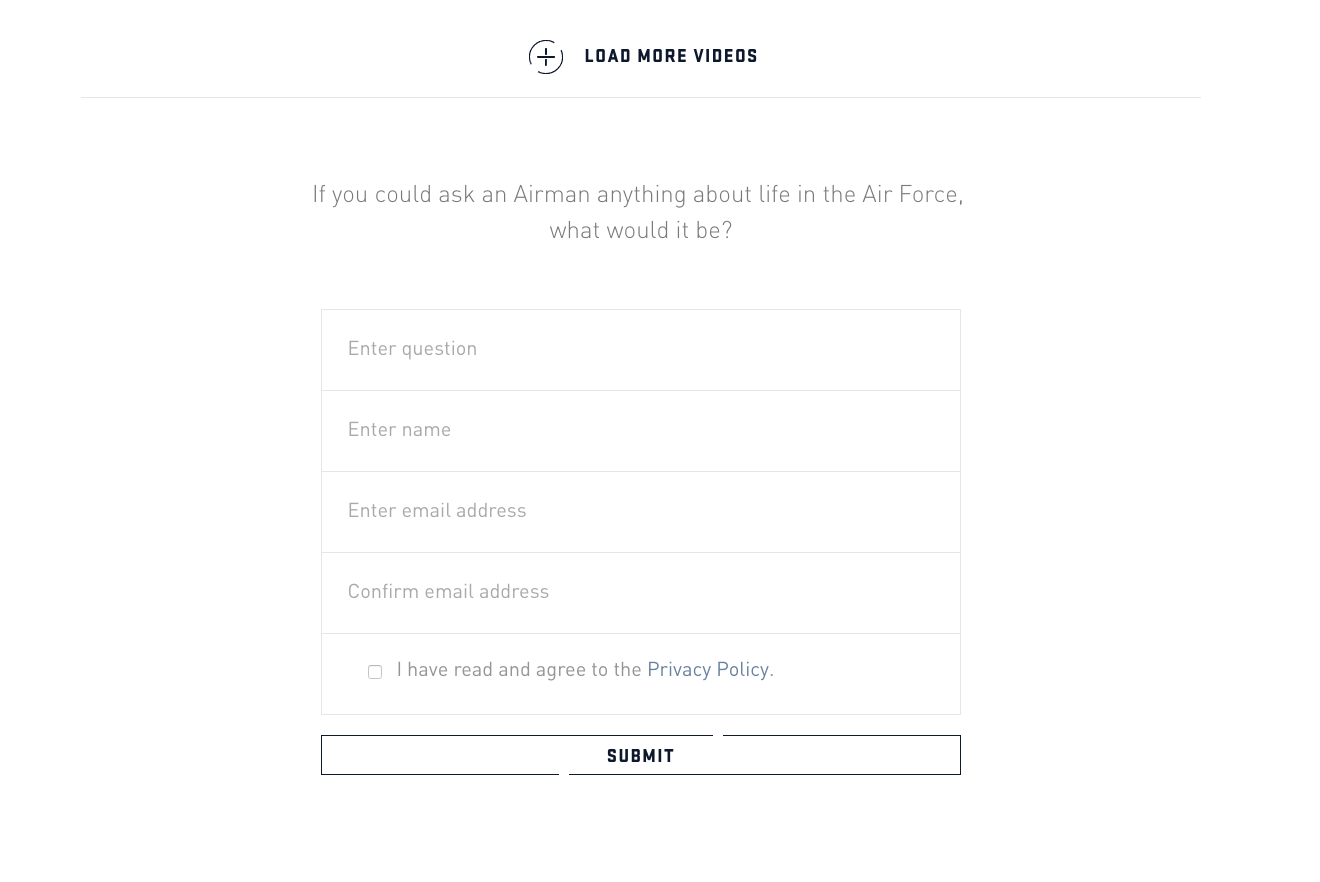Click into the Enter name field
The width and height of the screenshot is (1320, 882).
[640, 431]
